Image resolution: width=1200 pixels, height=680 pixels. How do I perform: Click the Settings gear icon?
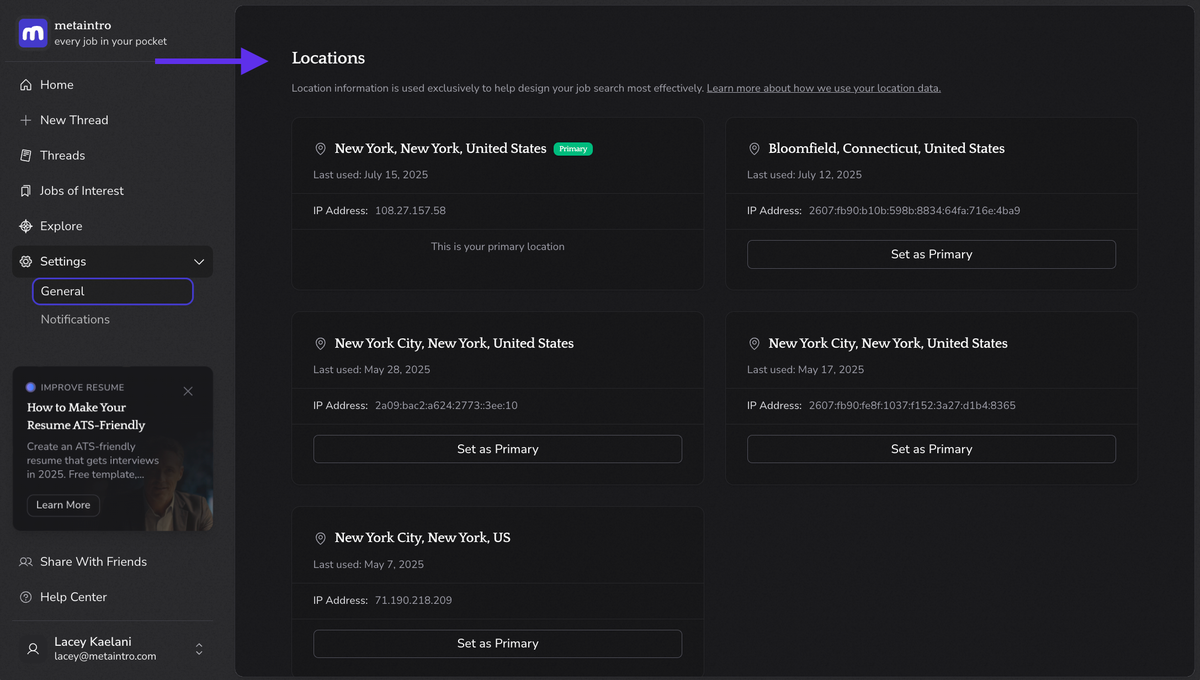(x=26, y=261)
